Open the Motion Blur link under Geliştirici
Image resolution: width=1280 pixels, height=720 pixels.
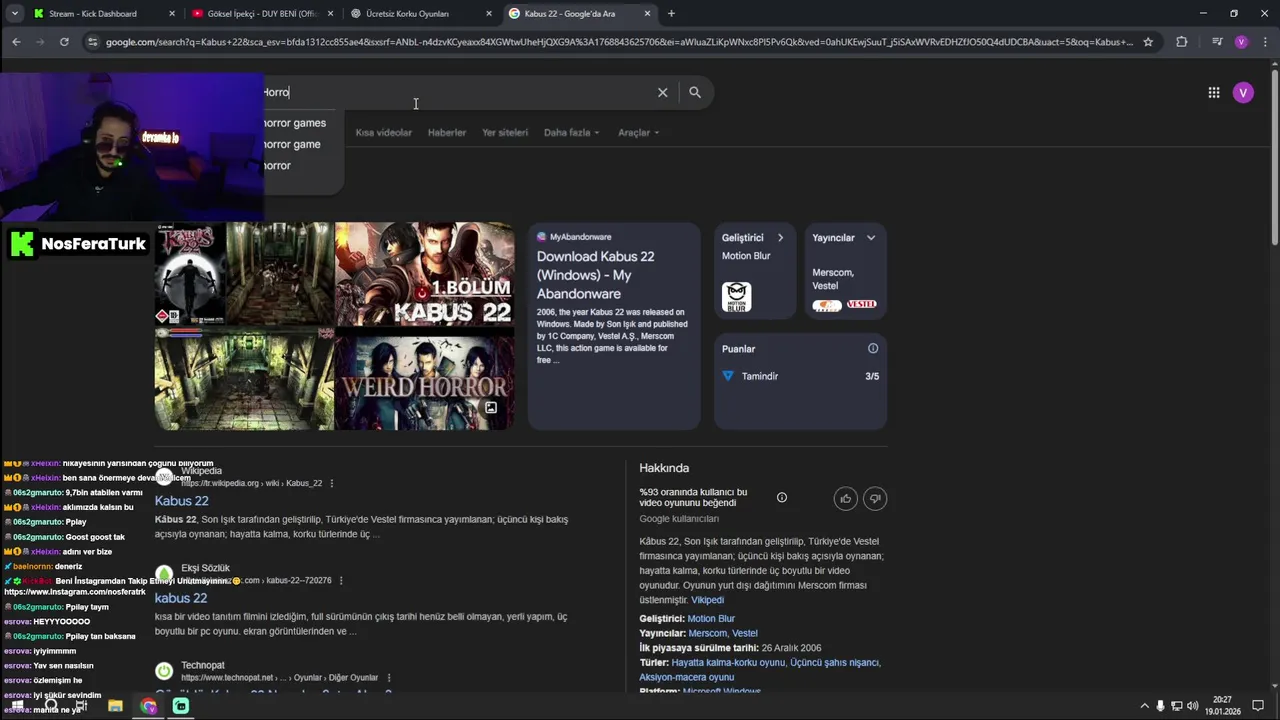coord(711,619)
